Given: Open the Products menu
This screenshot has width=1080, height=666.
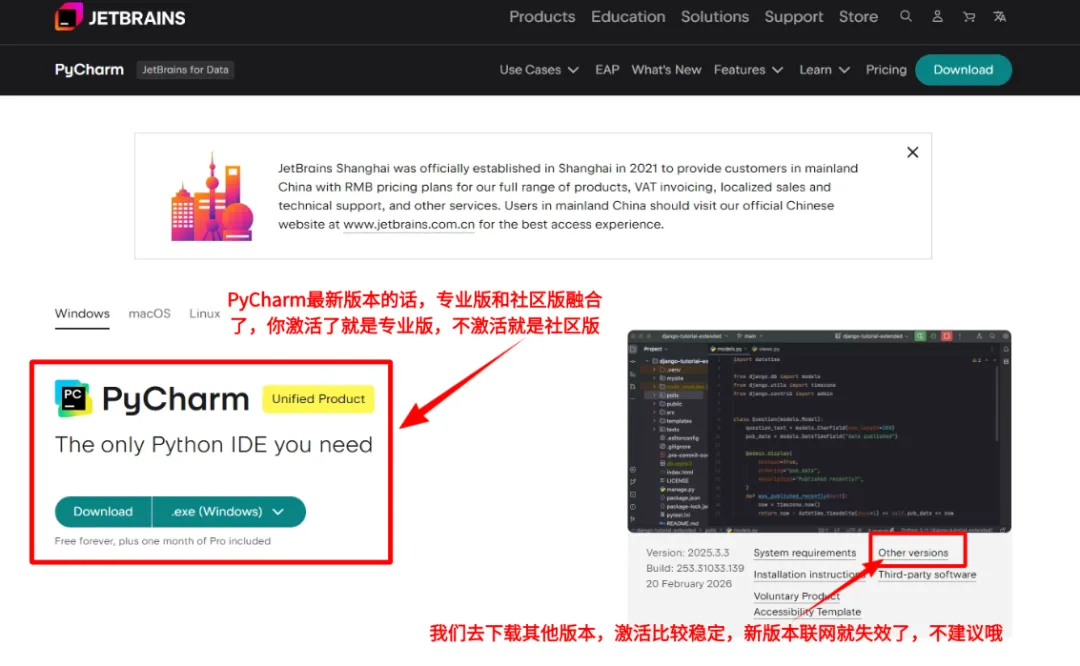Looking at the screenshot, I should point(542,17).
